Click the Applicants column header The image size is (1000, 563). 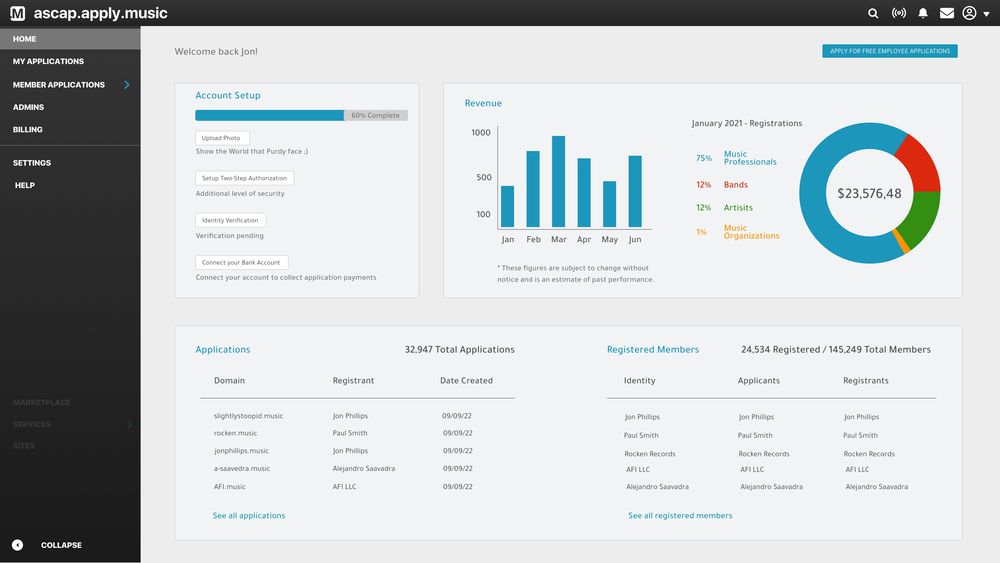[758, 381]
